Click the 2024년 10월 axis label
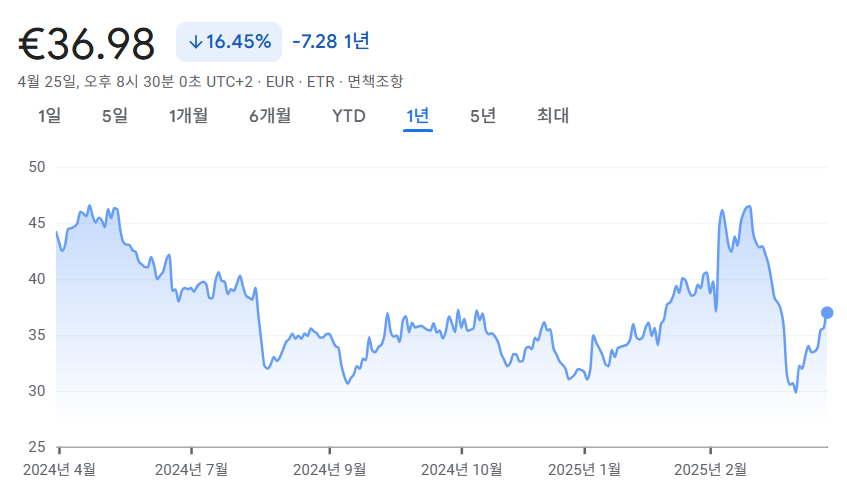 click(461, 469)
